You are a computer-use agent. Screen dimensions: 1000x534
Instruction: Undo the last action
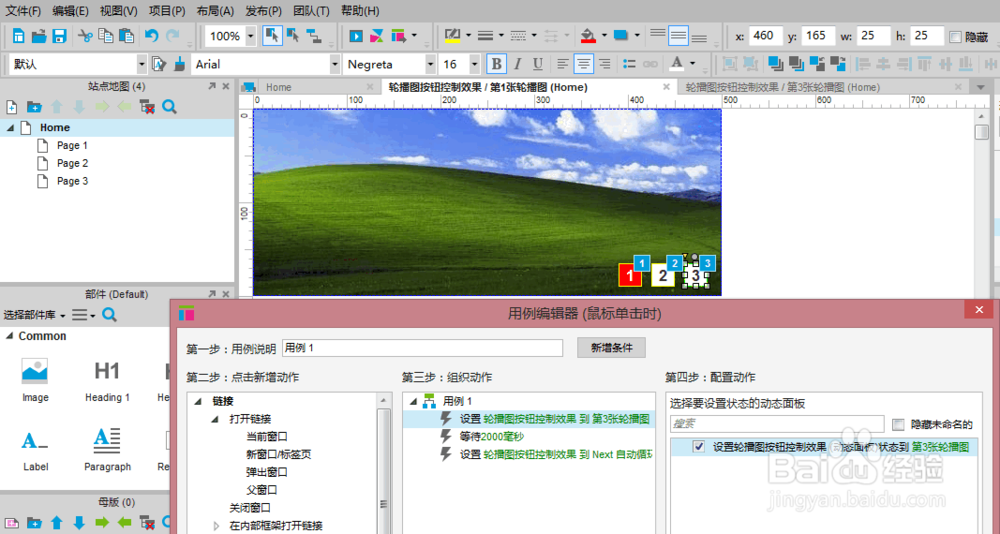click(x=152, y=36)
